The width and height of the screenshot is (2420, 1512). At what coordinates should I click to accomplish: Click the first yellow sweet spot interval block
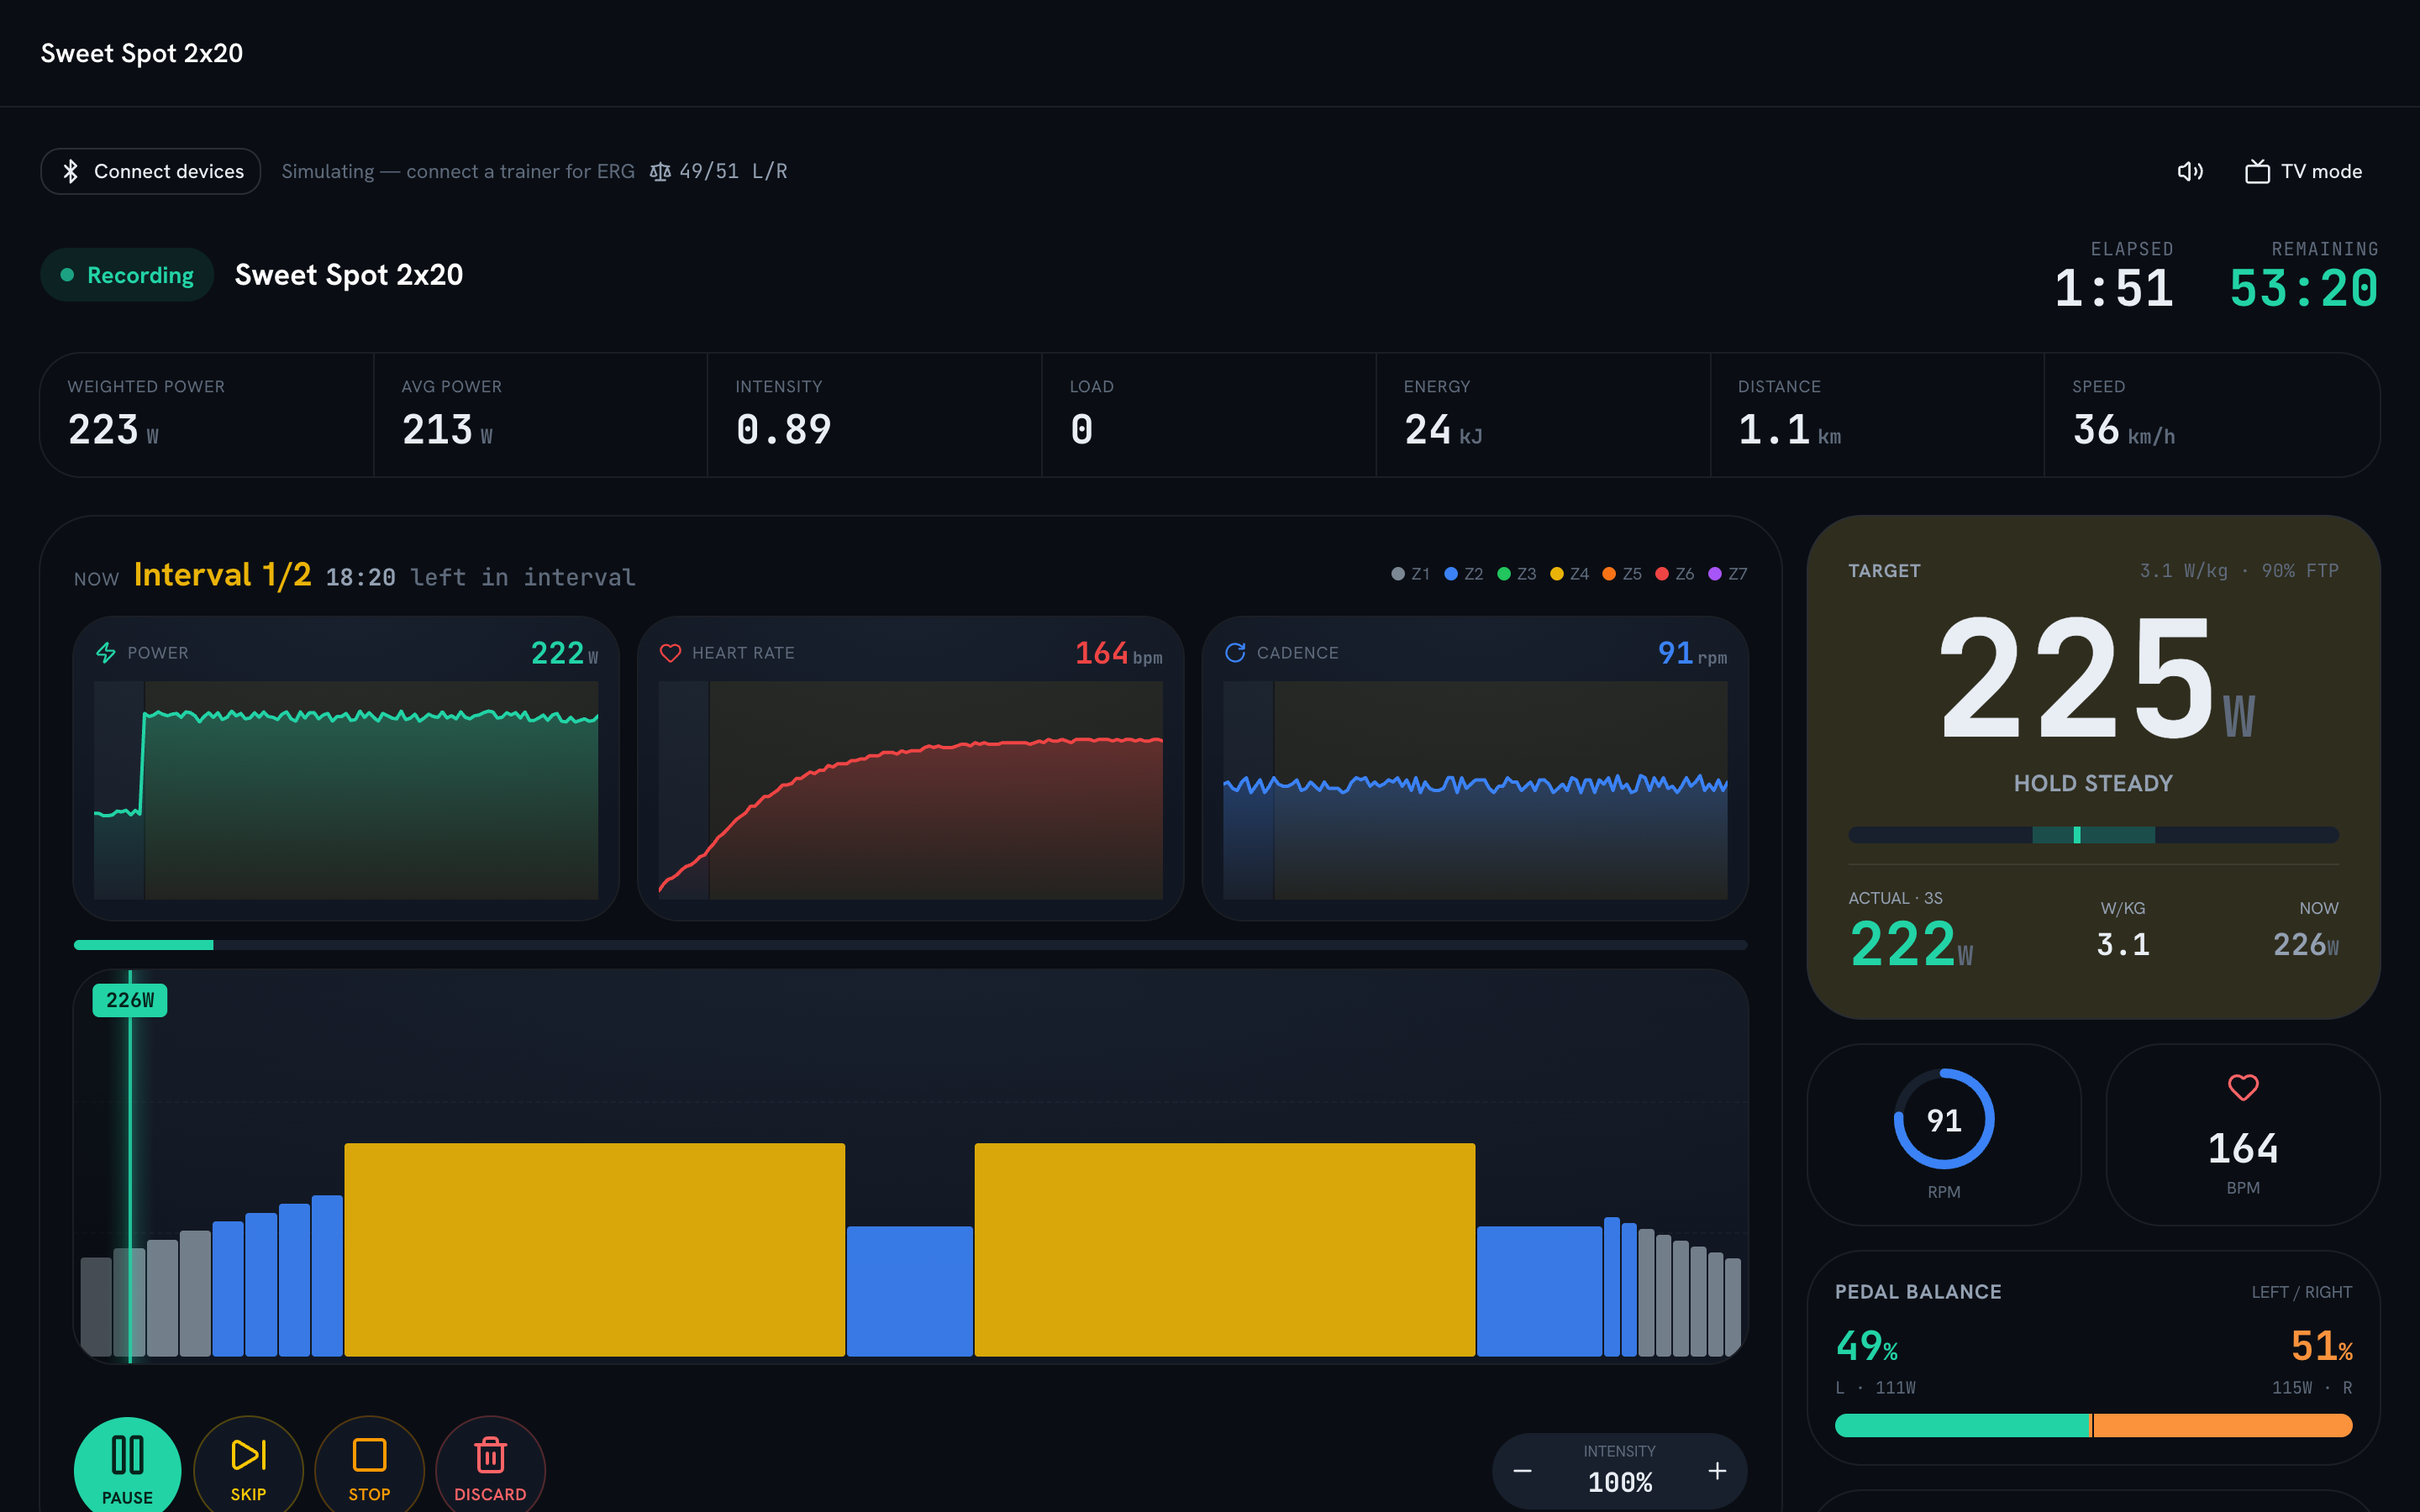coord(594,1250)
